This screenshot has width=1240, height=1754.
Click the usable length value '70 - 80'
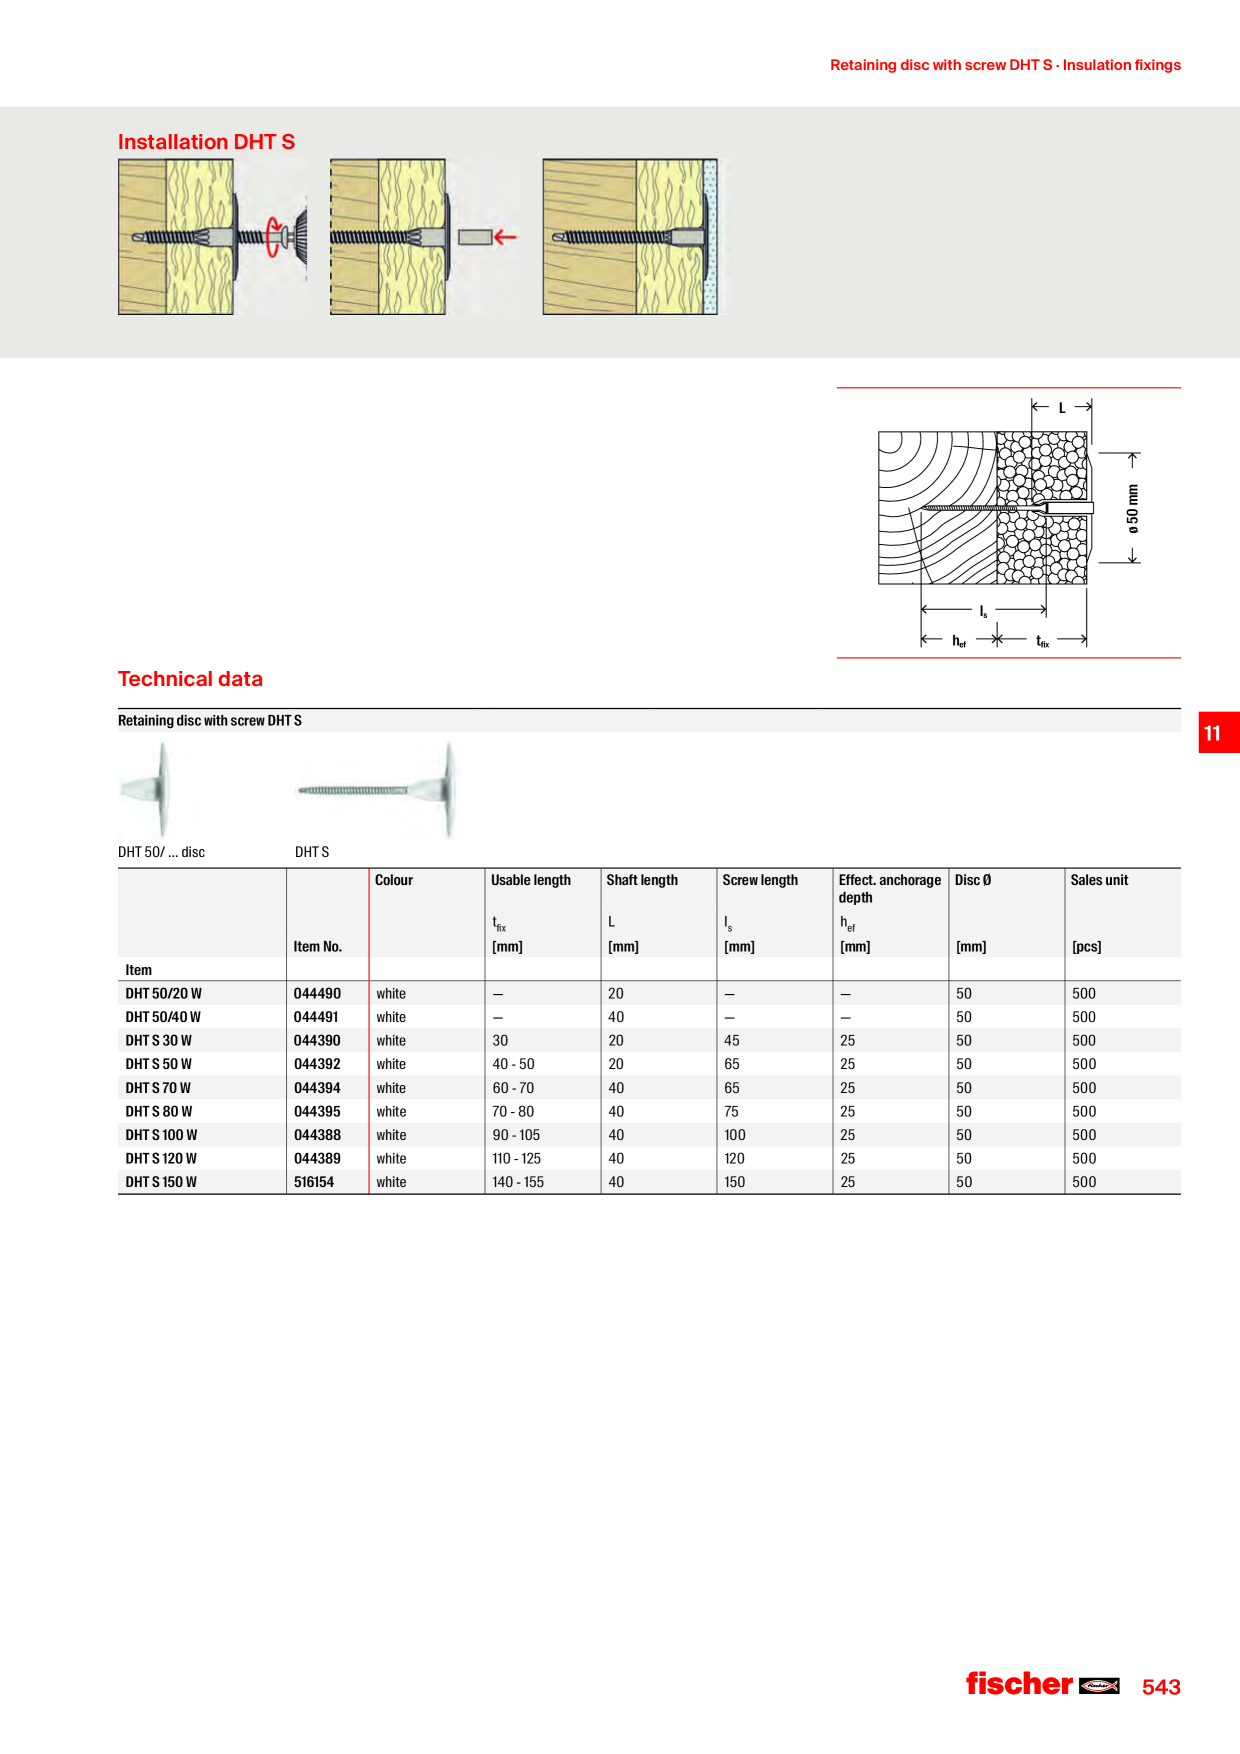point(513,1111)
